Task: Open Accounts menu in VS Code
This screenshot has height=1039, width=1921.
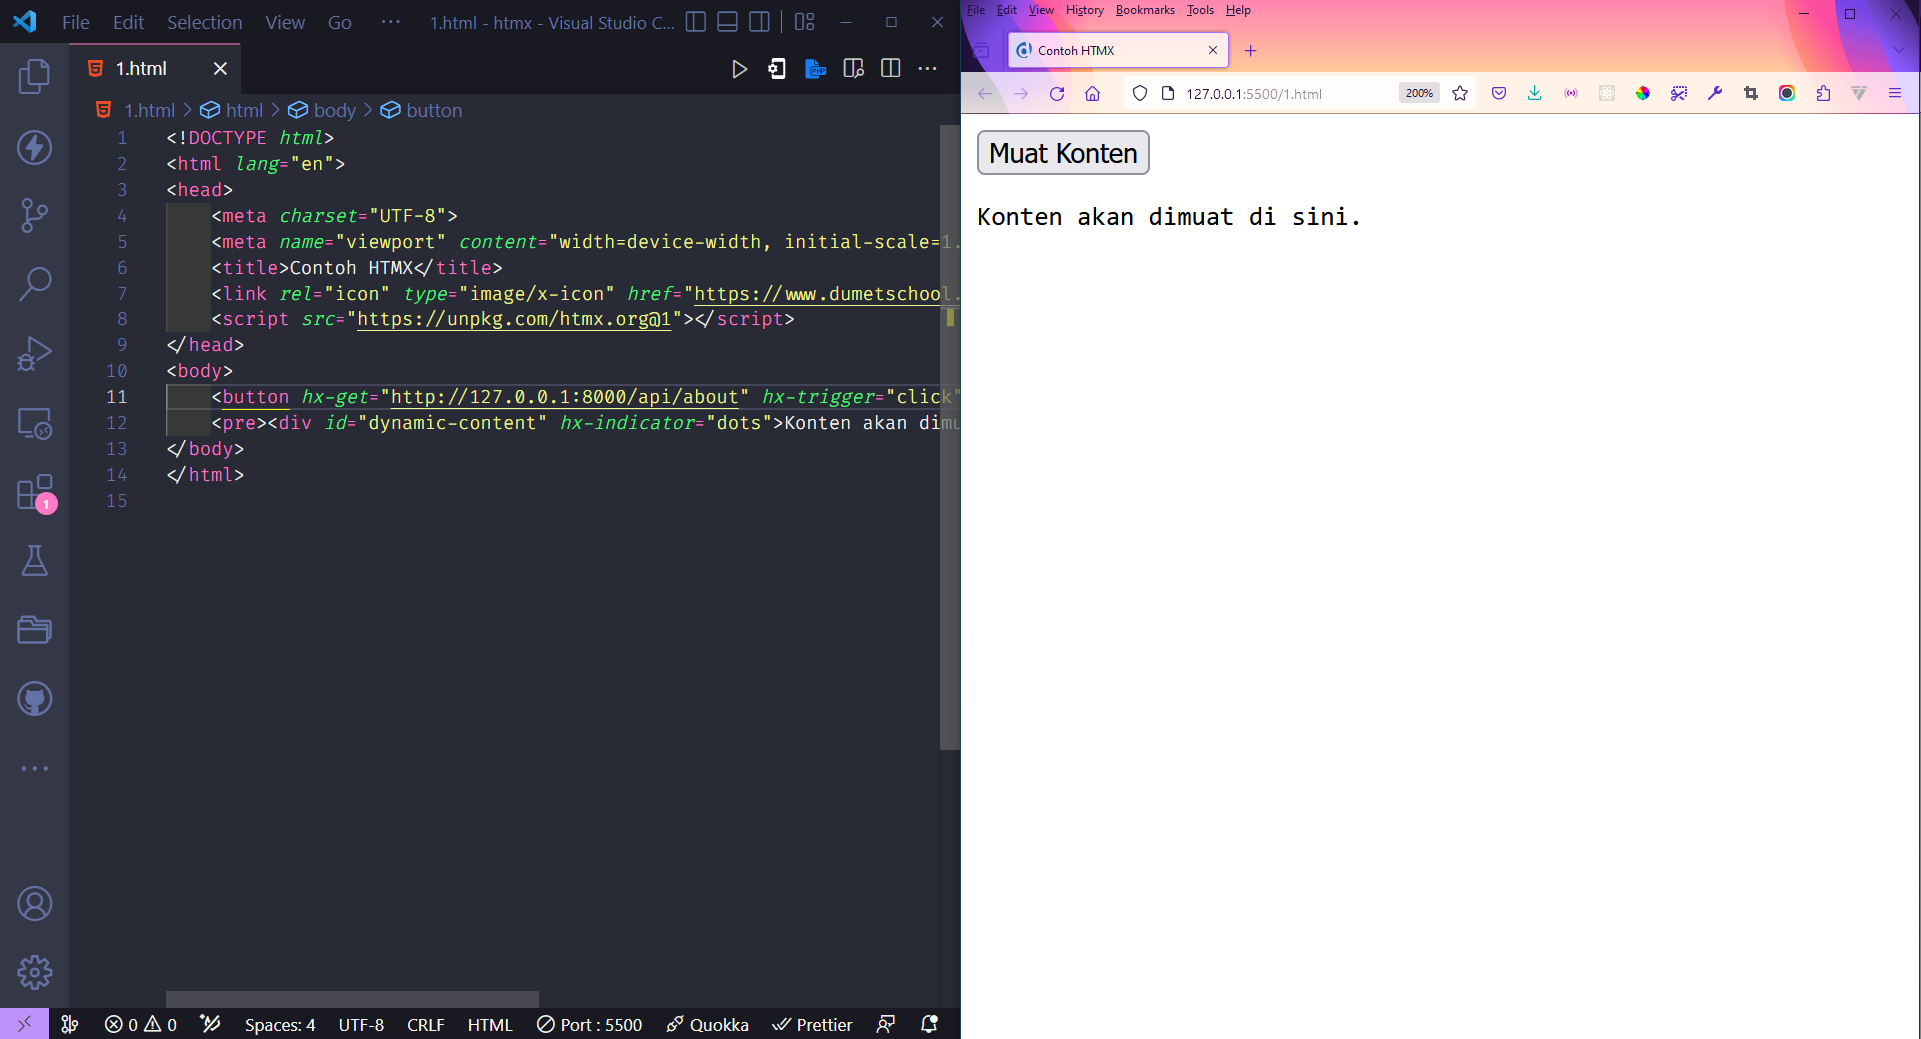Action: pos(34,904)
